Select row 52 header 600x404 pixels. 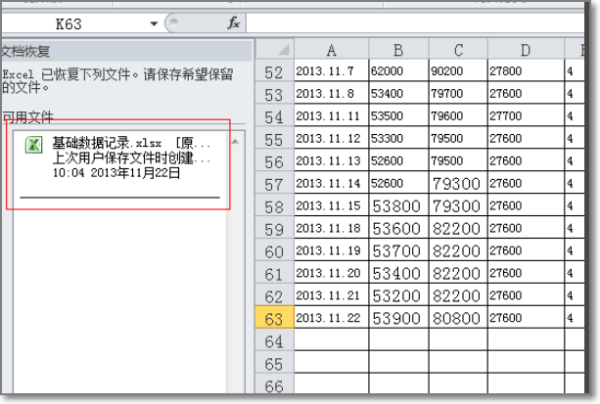pyautogui.click(x=274, y=72)
